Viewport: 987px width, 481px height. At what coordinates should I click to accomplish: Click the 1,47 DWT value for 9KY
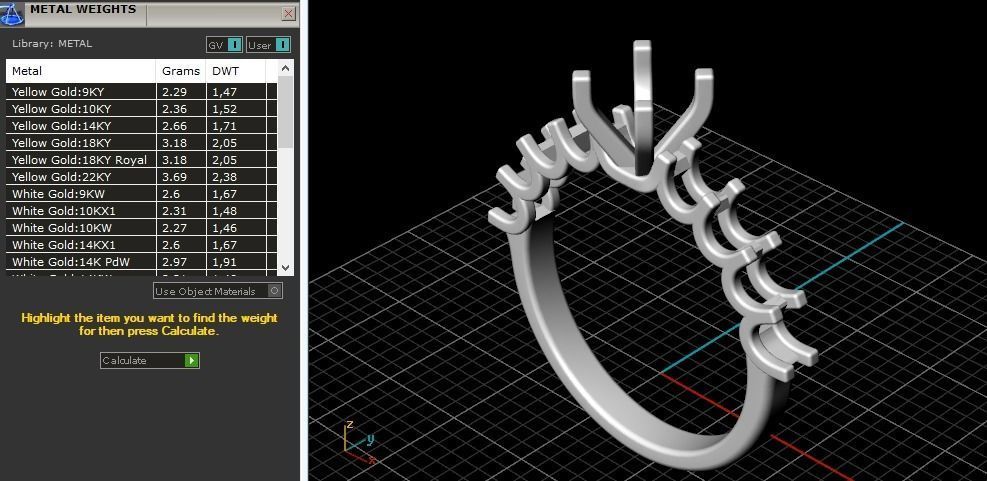[x=225, y=92]
